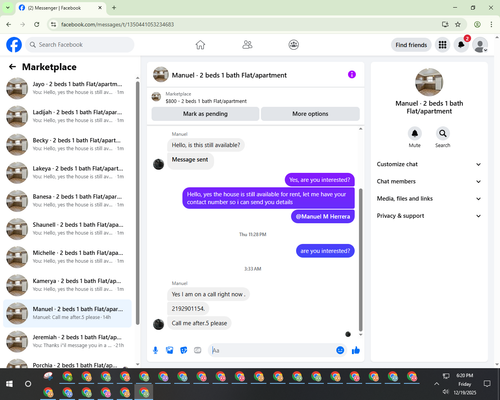This screenshot has width=500, height=400.
Task: Click "Hello, is this still available?" message
Action: [x=206, y=145]
